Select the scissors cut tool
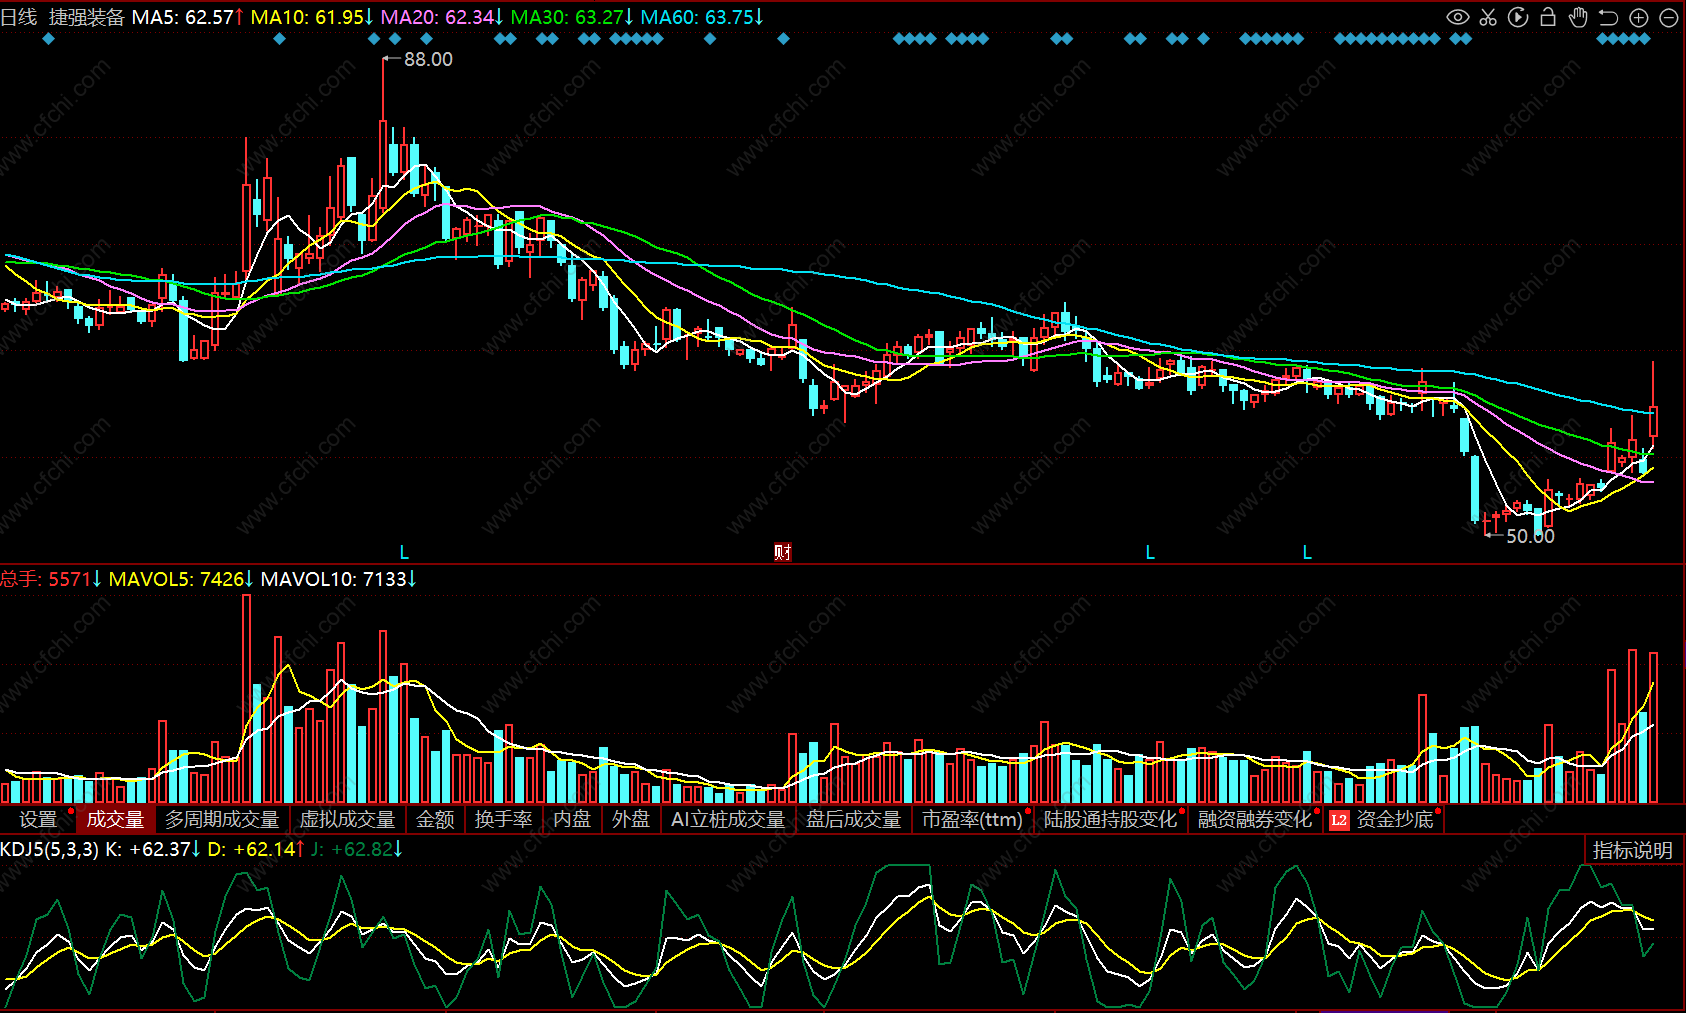 point(1488,17)
